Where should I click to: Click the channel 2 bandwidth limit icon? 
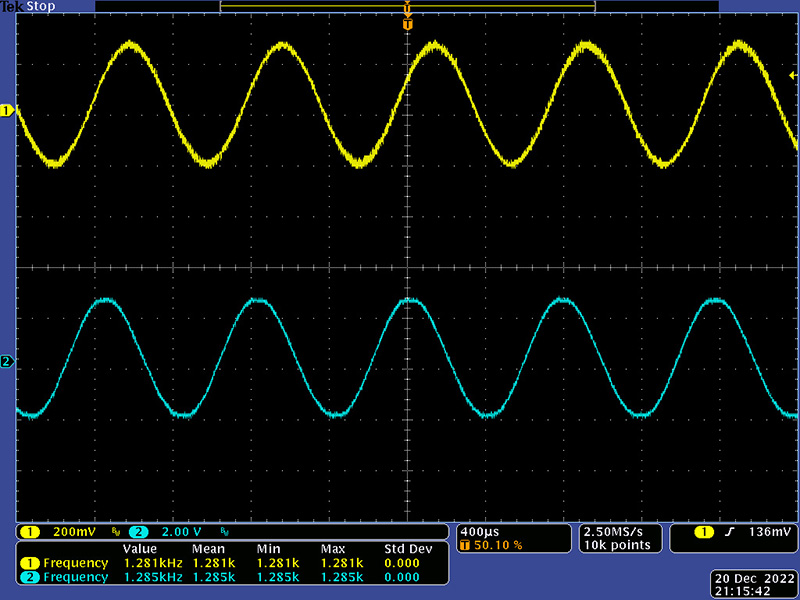click(x=224, y=532)
